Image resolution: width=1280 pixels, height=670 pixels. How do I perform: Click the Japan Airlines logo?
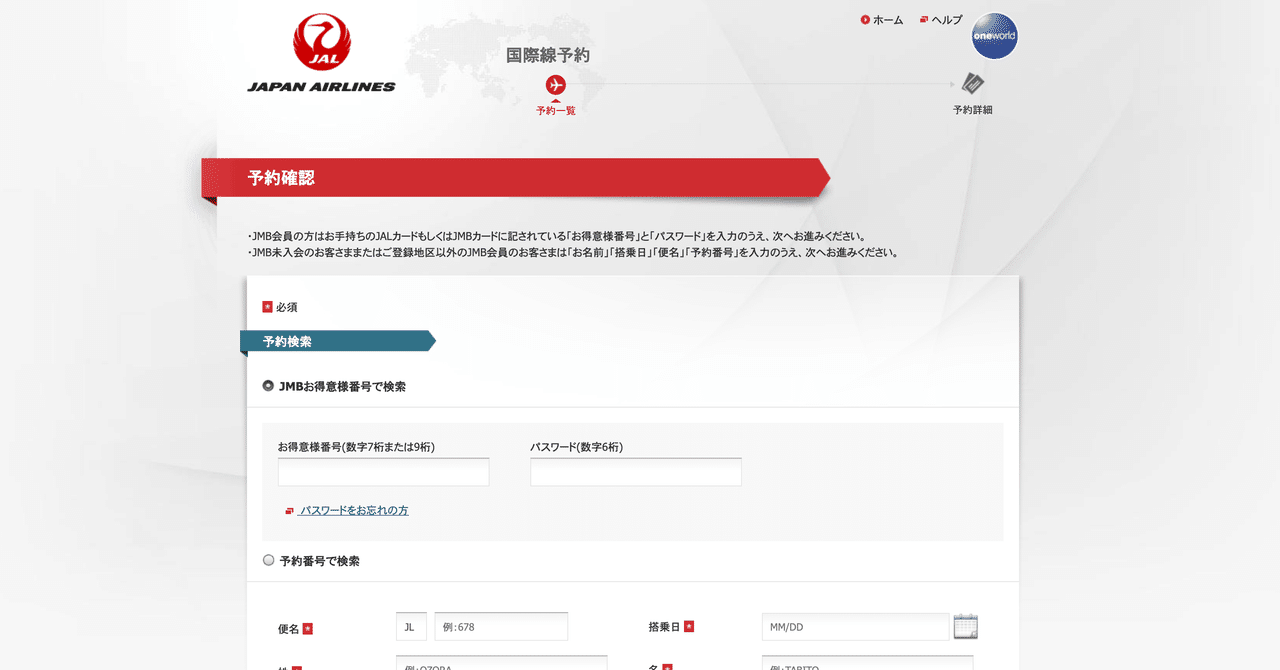pyautogui.click(x=319, y=50)
